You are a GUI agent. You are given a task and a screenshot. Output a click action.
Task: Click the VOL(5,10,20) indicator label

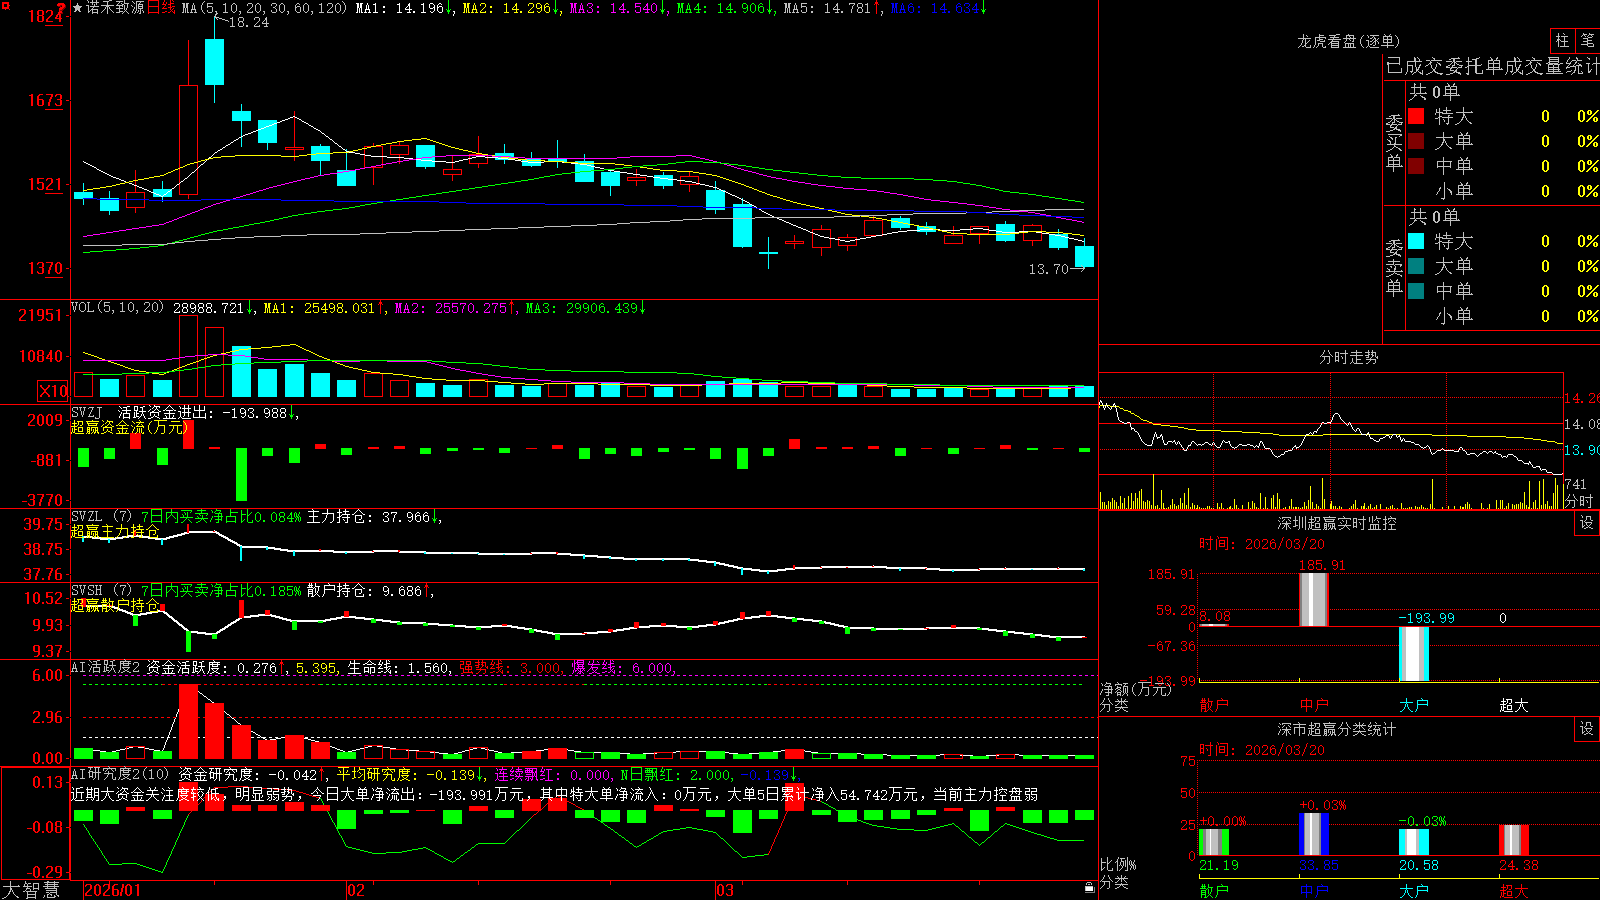(117, 308)
